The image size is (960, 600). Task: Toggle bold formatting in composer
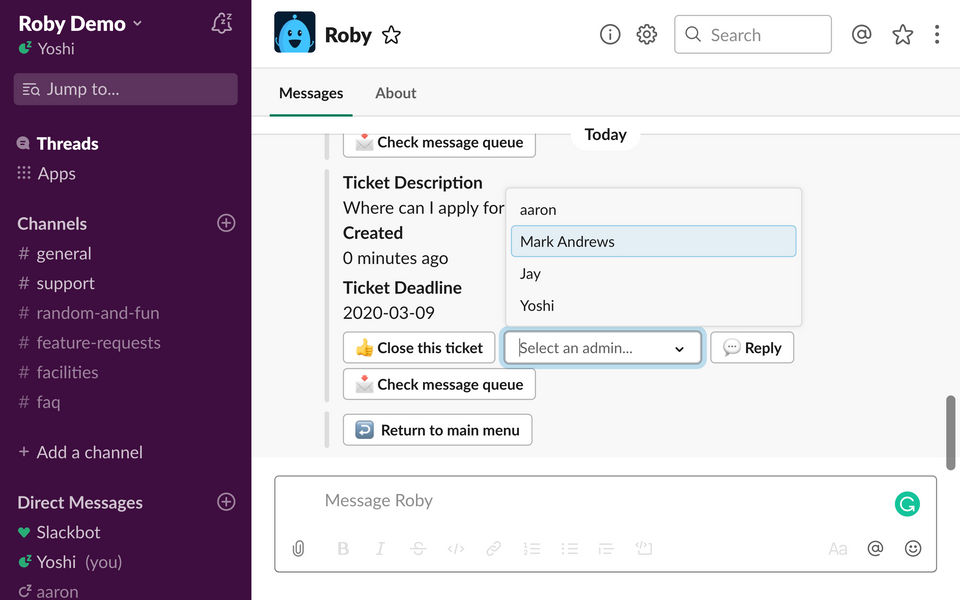[x=343, y=548]
